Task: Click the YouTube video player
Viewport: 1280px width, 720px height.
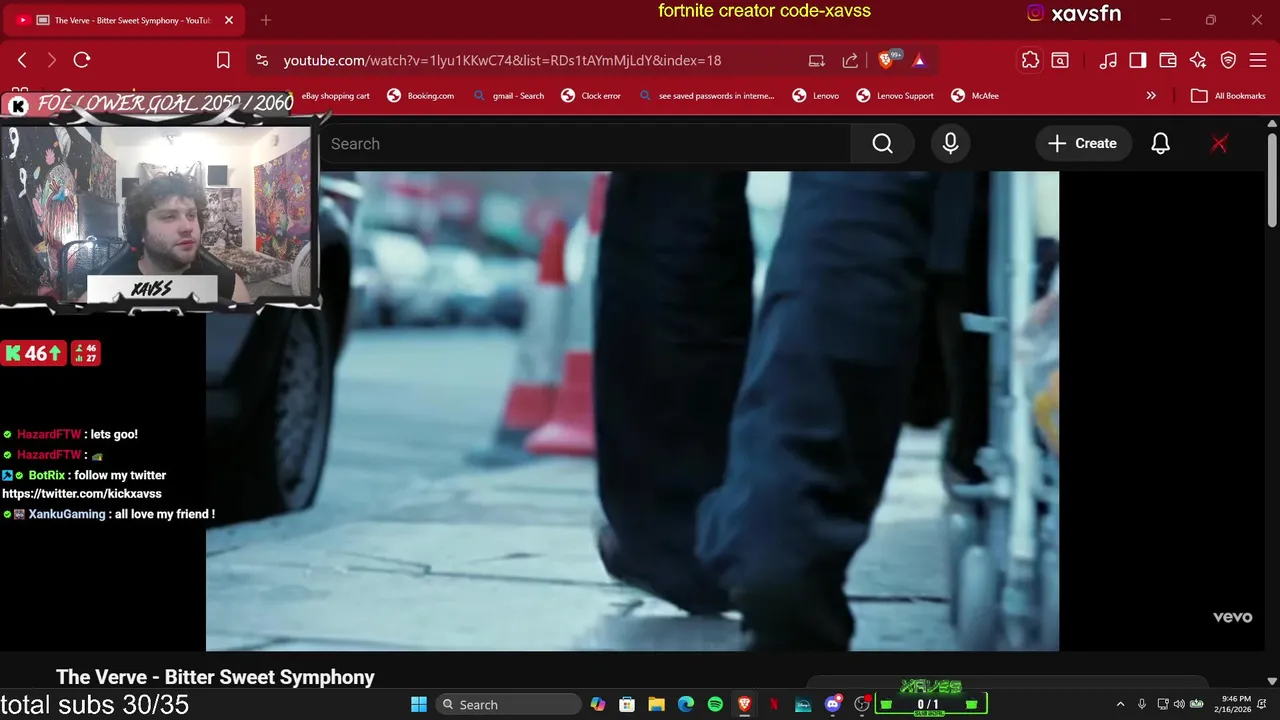Action: coord(632,411)
